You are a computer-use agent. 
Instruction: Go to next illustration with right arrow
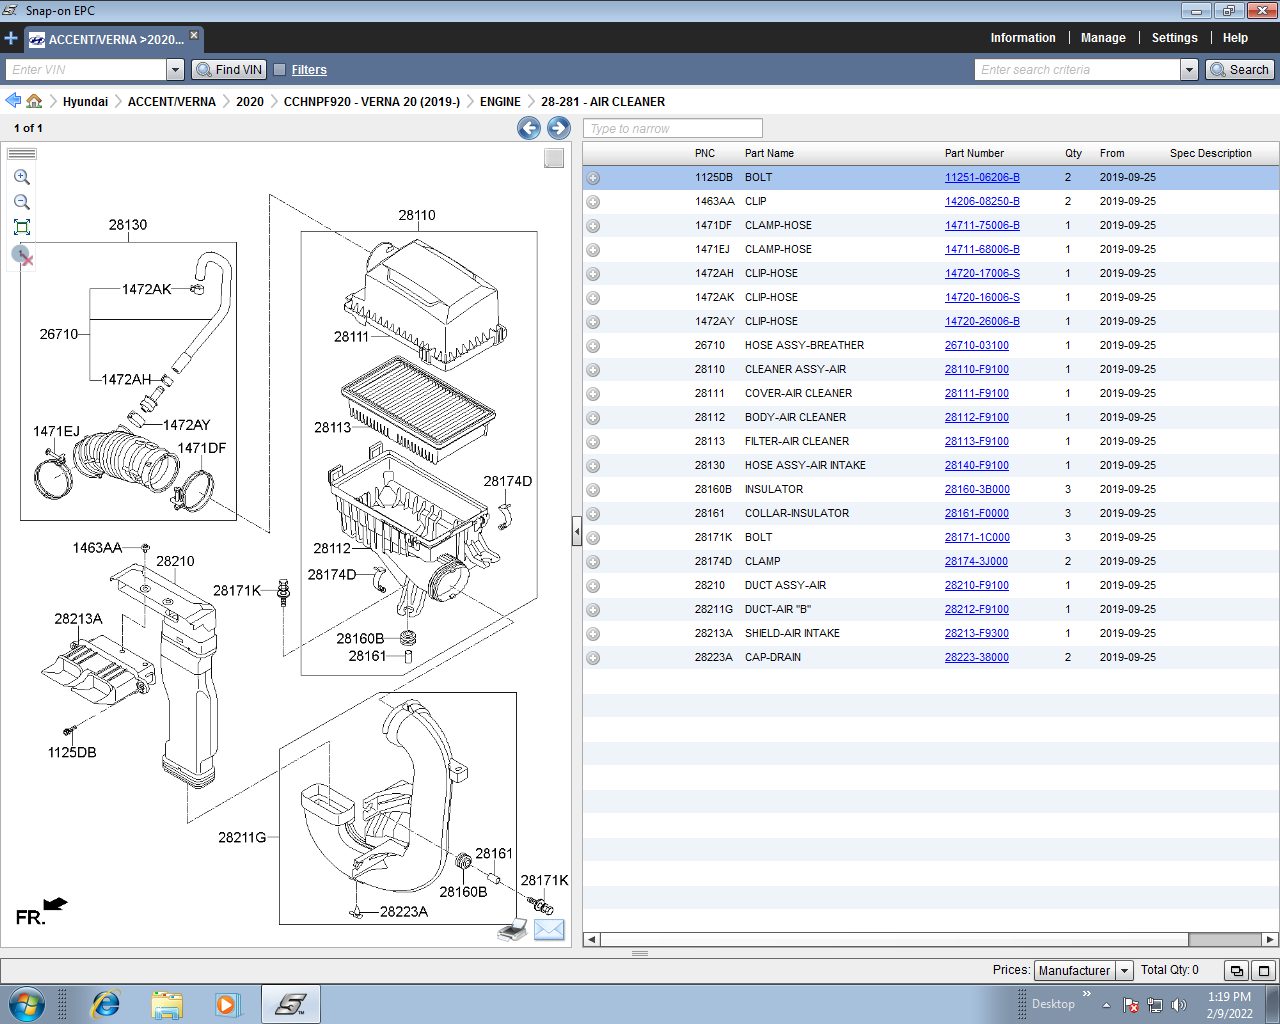pos(559,128)
